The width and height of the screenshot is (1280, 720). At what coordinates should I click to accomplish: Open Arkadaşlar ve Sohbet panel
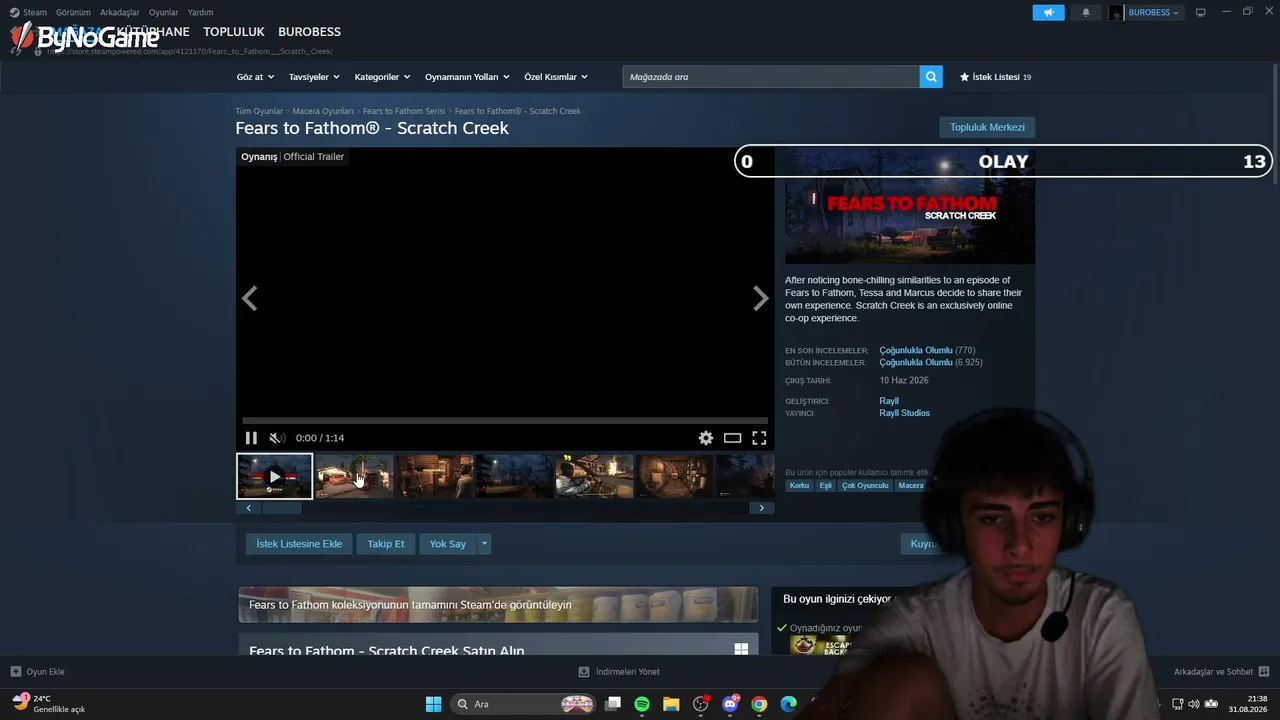coord(1221,672)
